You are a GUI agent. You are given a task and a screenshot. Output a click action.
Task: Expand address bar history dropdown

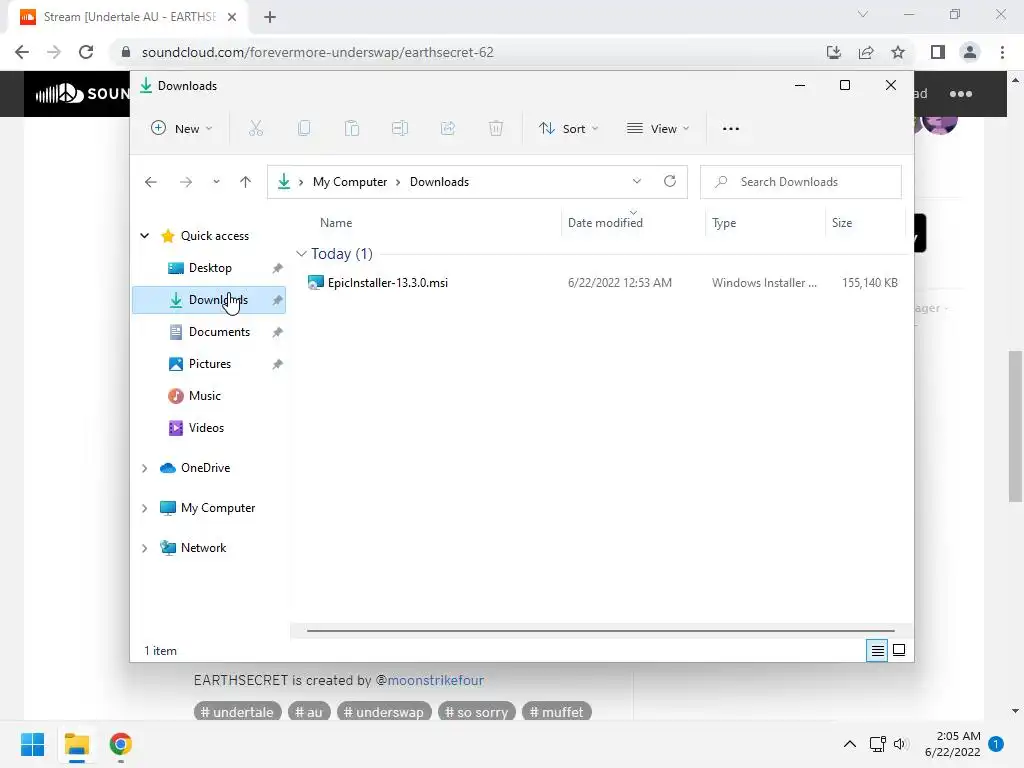point(637,182)
